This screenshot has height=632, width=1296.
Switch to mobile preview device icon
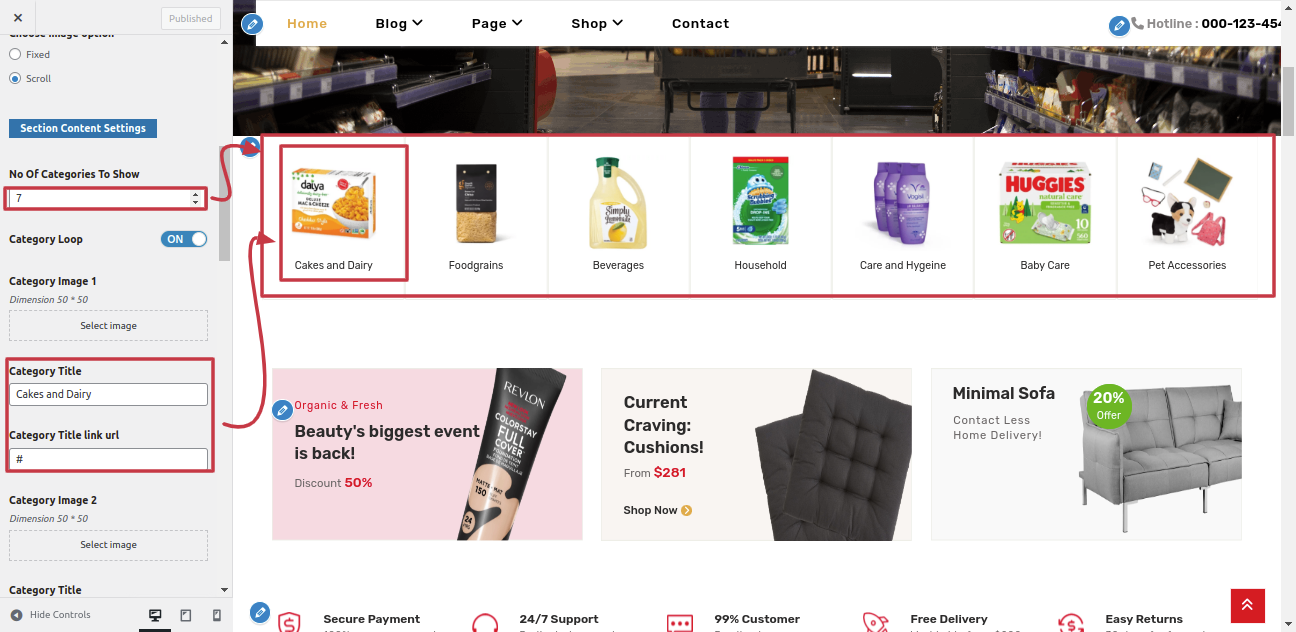coord(217,615)
